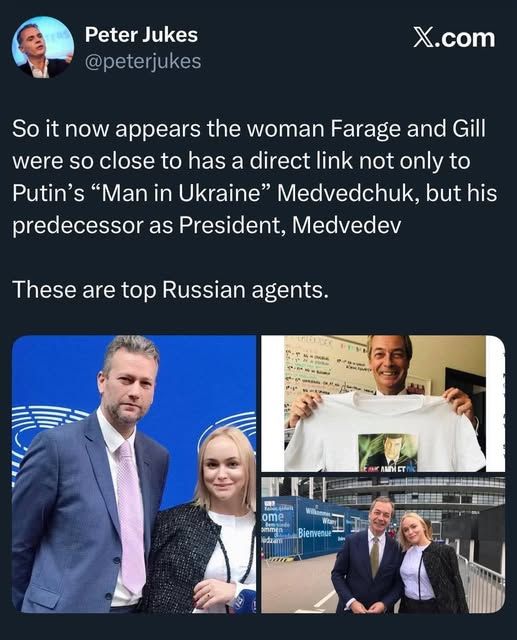The image size is (517, 640).
Task: Click the X.com logo
Action: [x=455, y=38]
